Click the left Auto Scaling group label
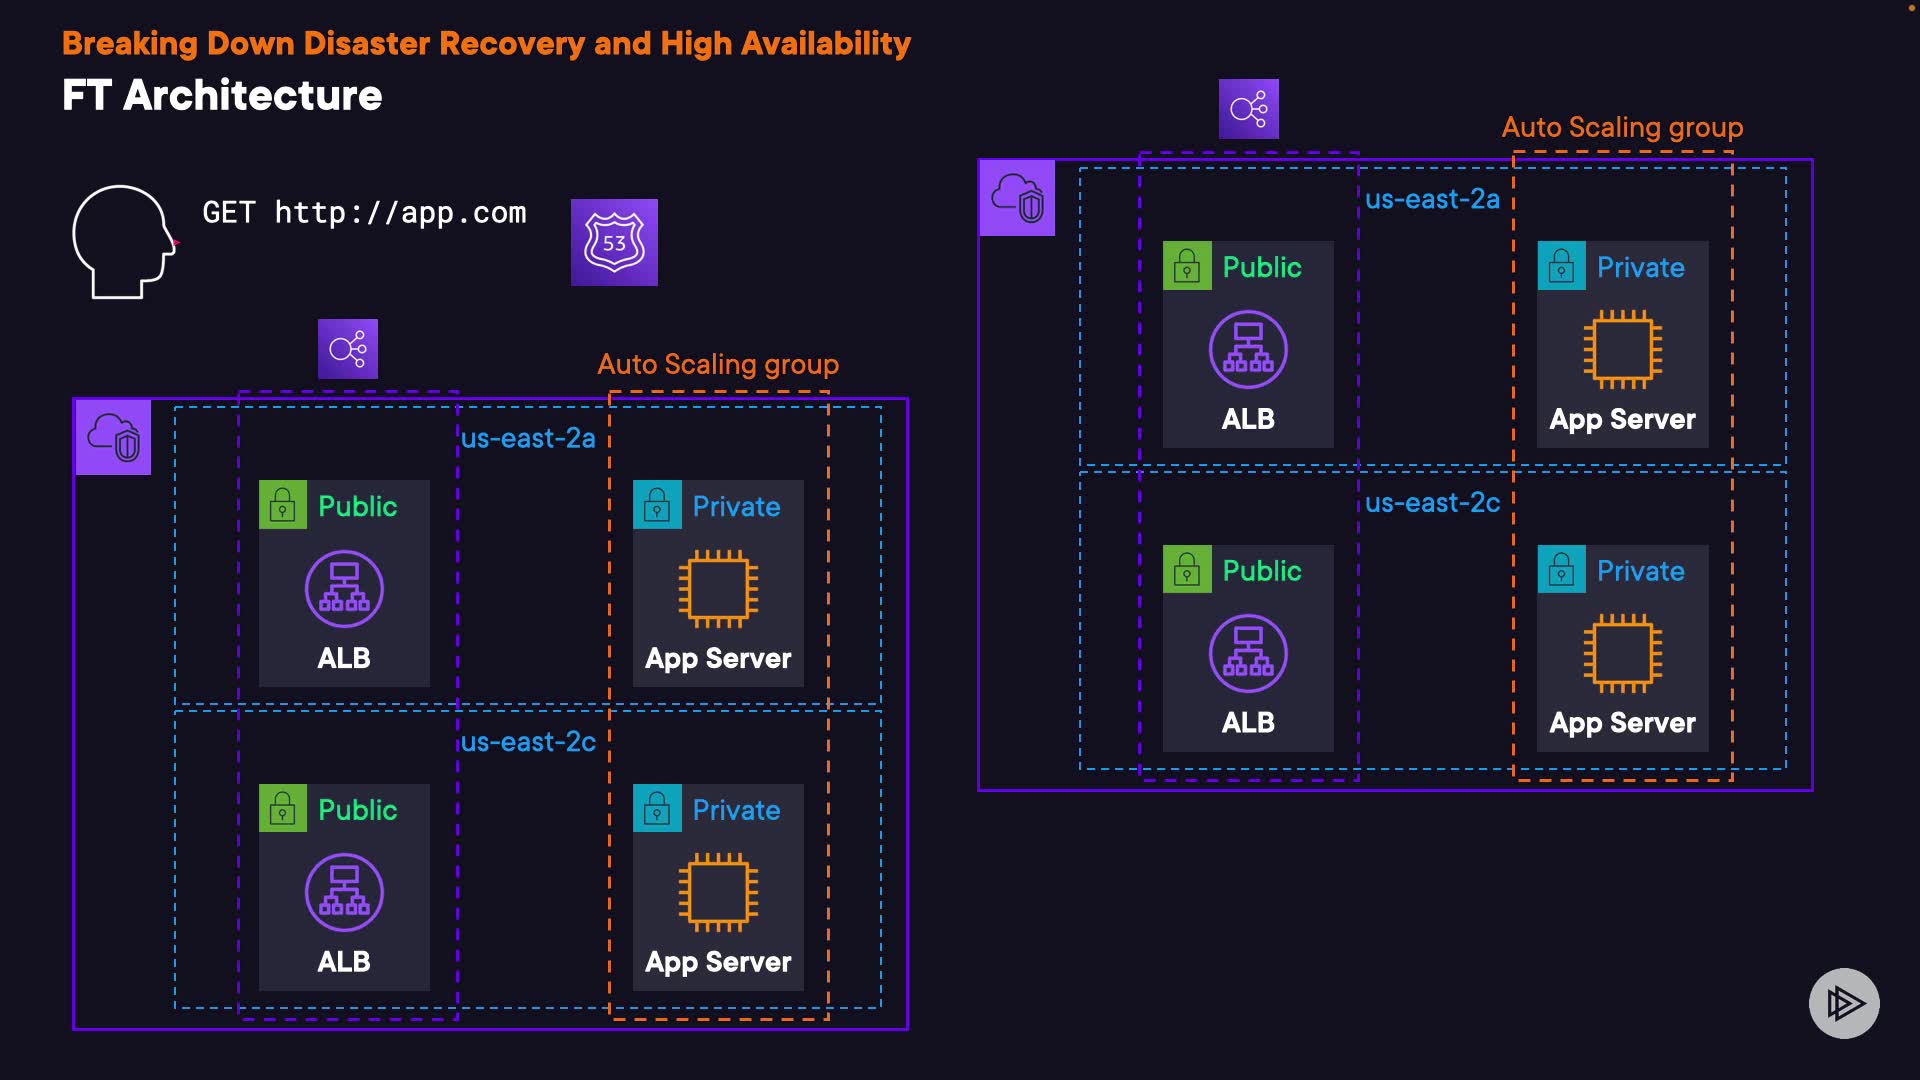Image resolution: width=1920 pixels, height=1080 pixels. pyautogui.click(x=718, y=364)
